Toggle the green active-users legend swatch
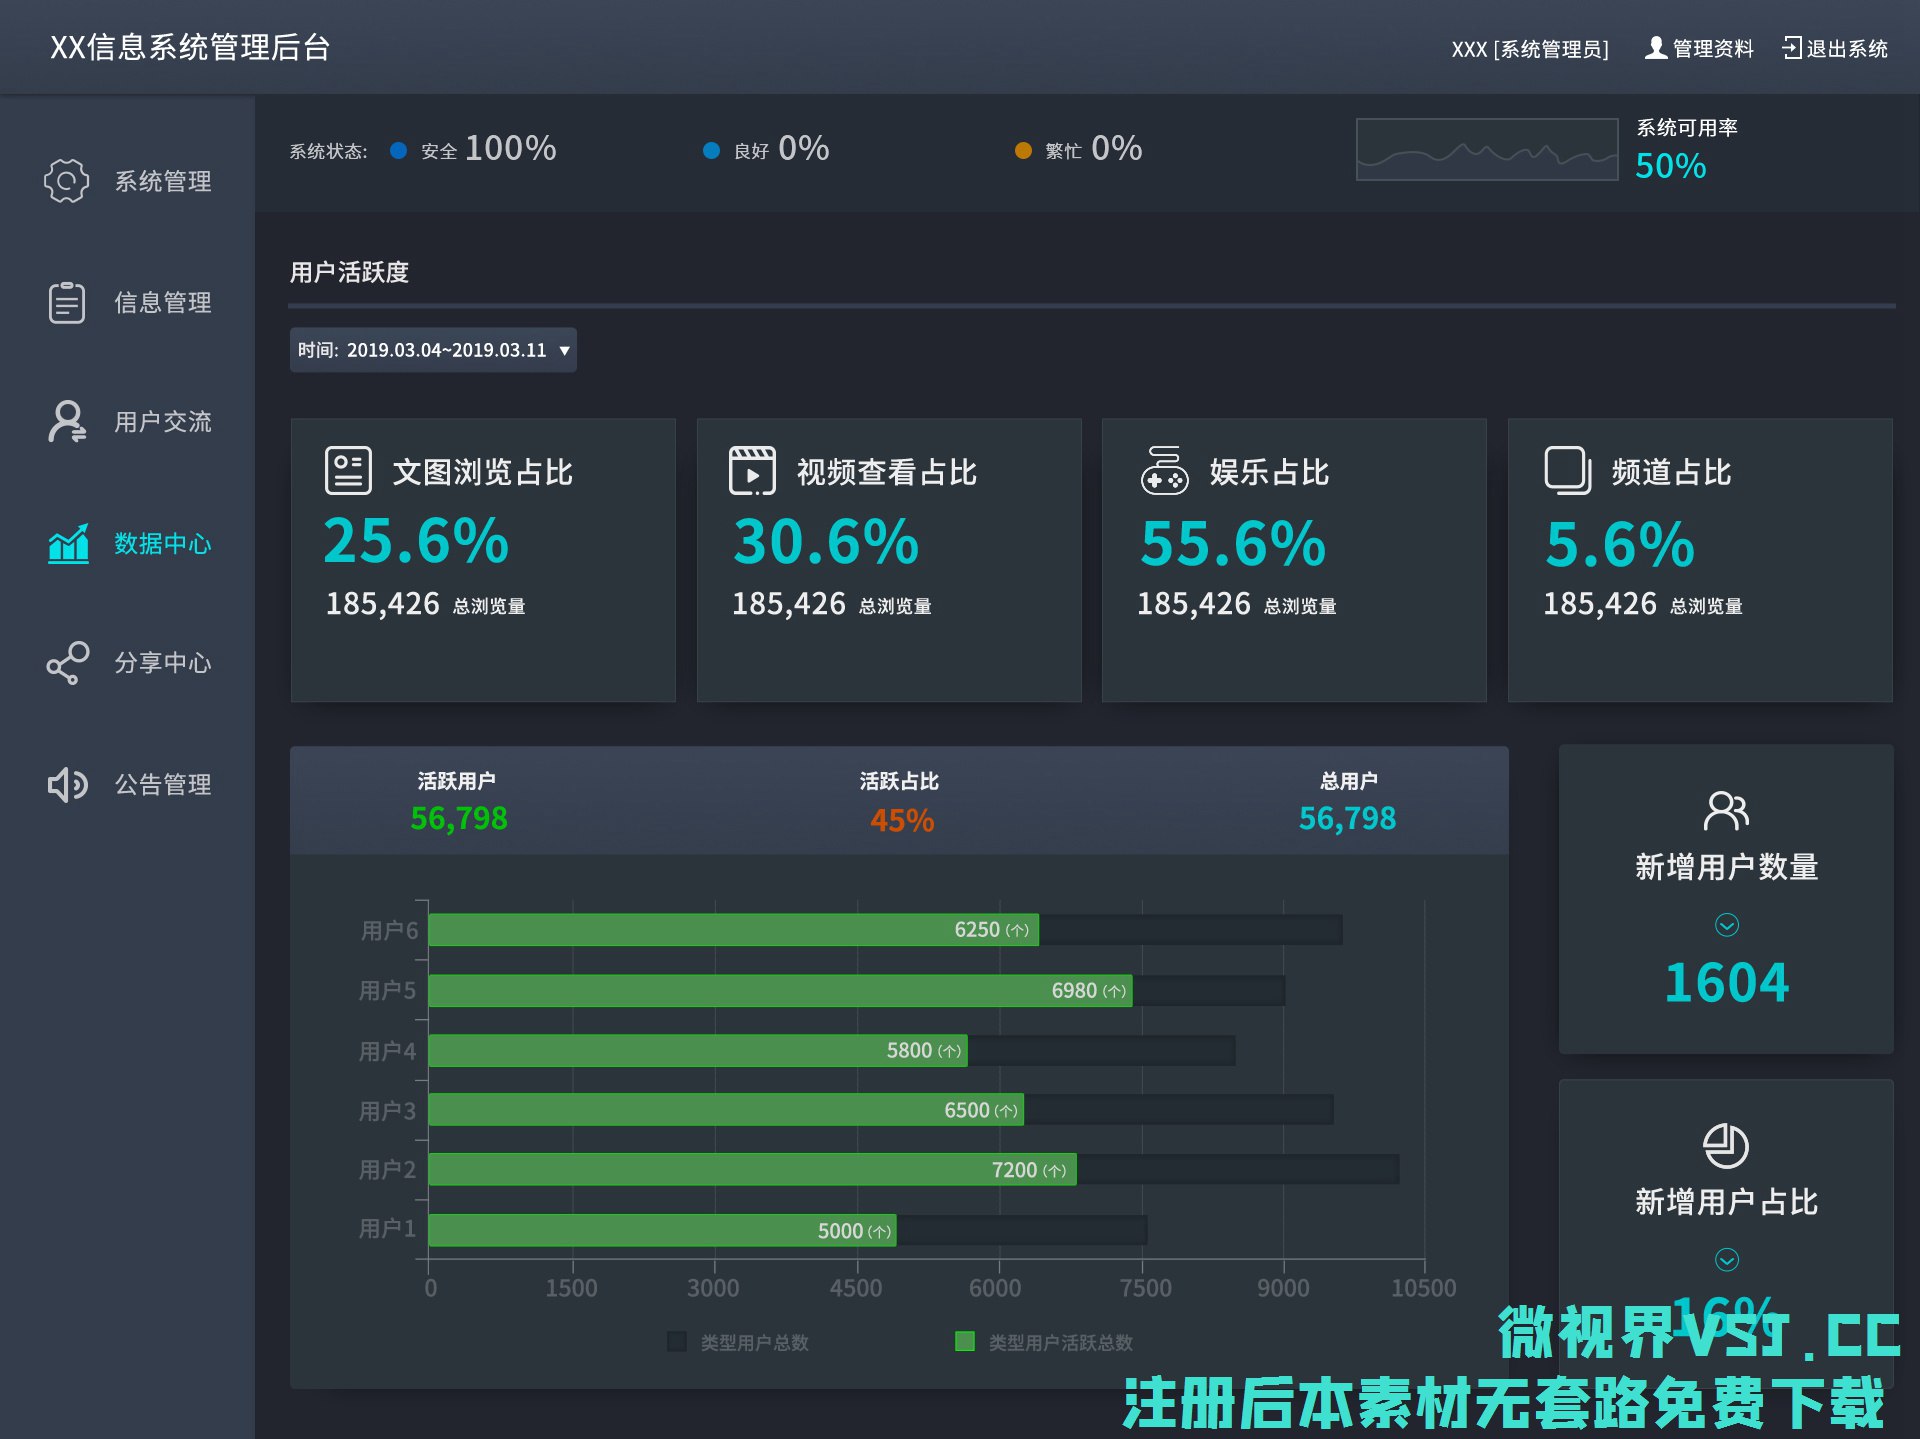 coord(964,1342)
